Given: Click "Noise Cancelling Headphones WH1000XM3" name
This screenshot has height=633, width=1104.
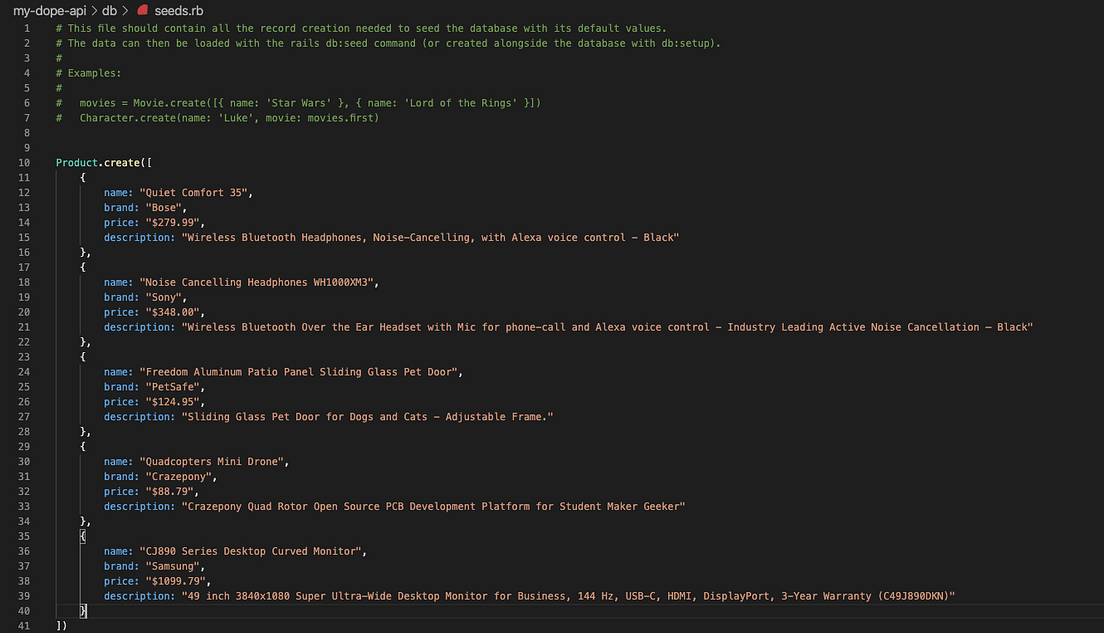Looking at the screenshot, I should click(256, 282).
